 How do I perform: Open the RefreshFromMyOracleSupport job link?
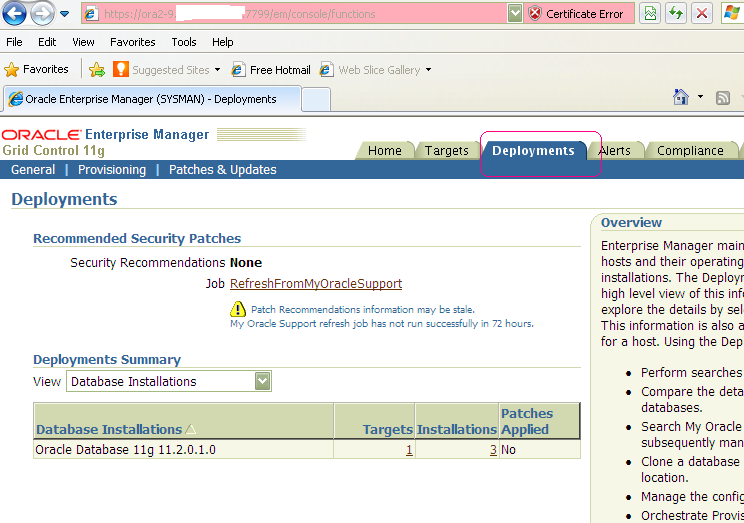tap(316, 284)
